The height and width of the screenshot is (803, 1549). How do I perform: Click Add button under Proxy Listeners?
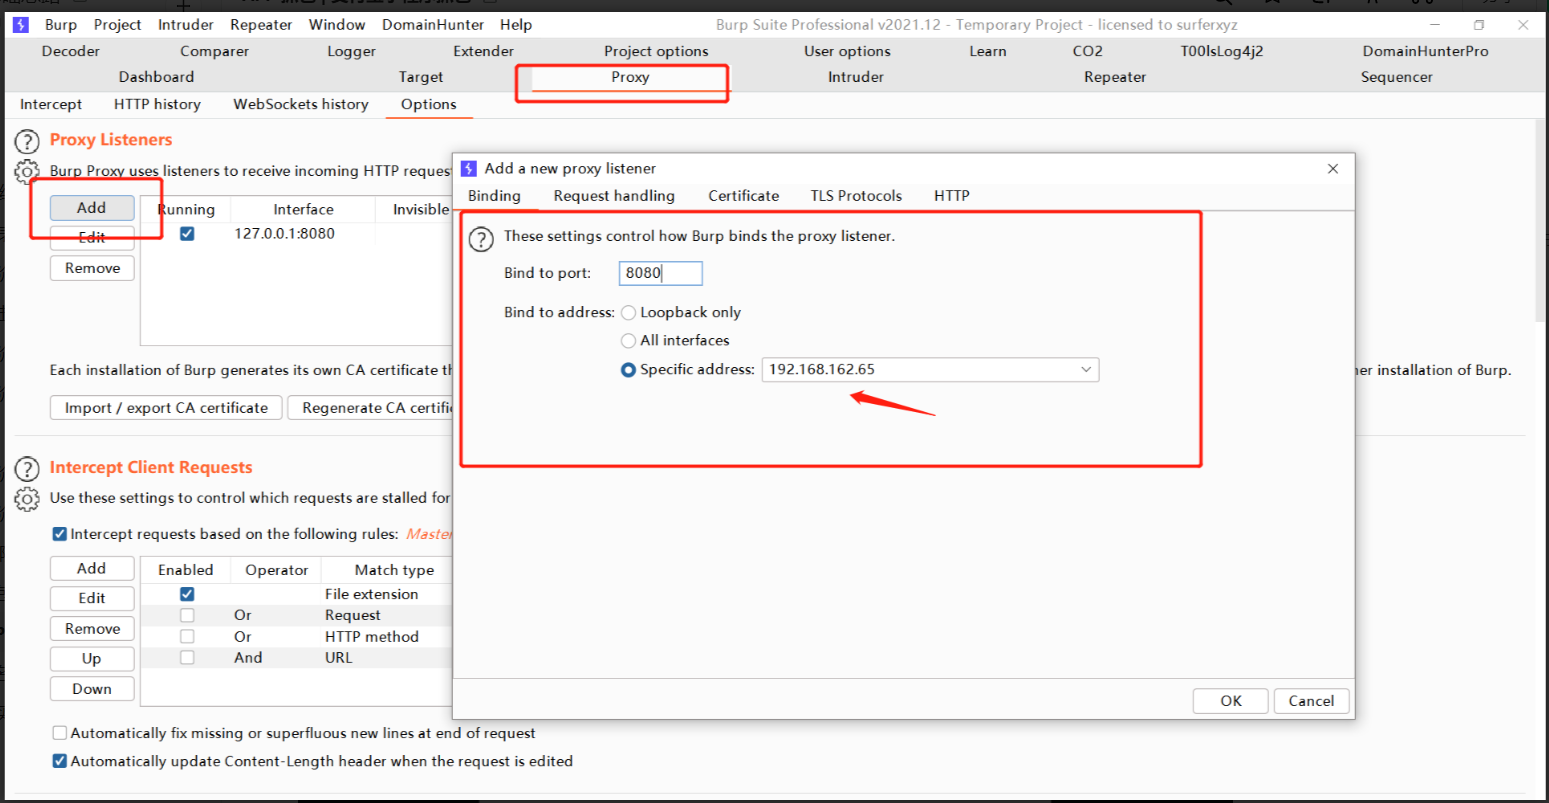tap(92, 208)
